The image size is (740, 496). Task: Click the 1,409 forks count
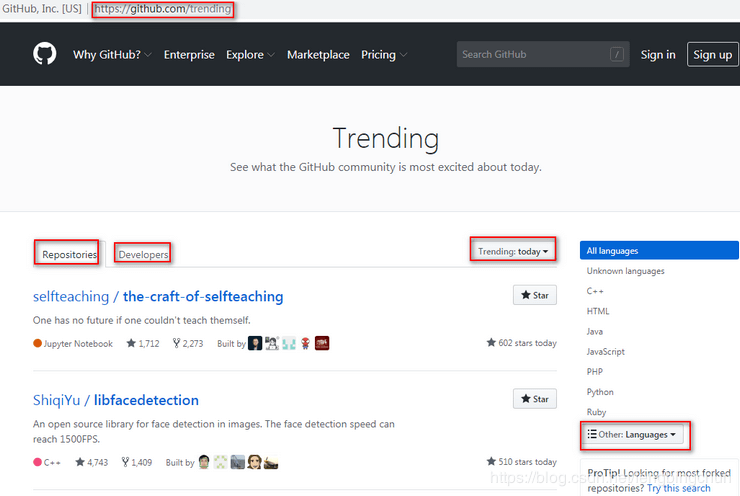point(137,462)
